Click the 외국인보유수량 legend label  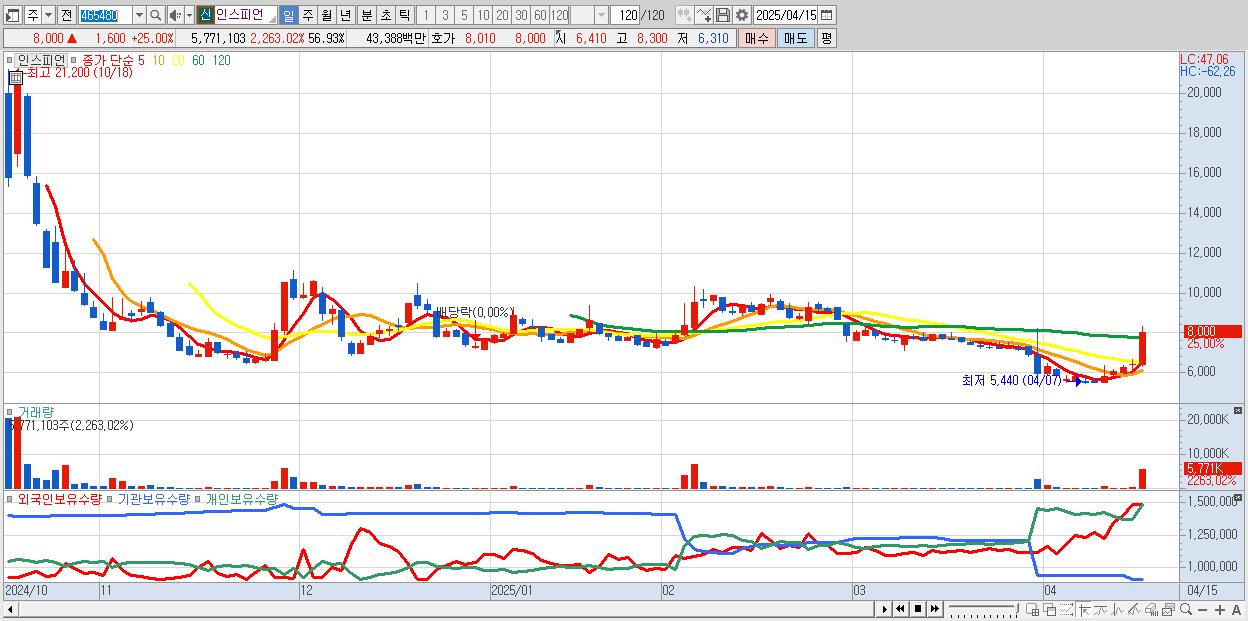tap(59, 498)
